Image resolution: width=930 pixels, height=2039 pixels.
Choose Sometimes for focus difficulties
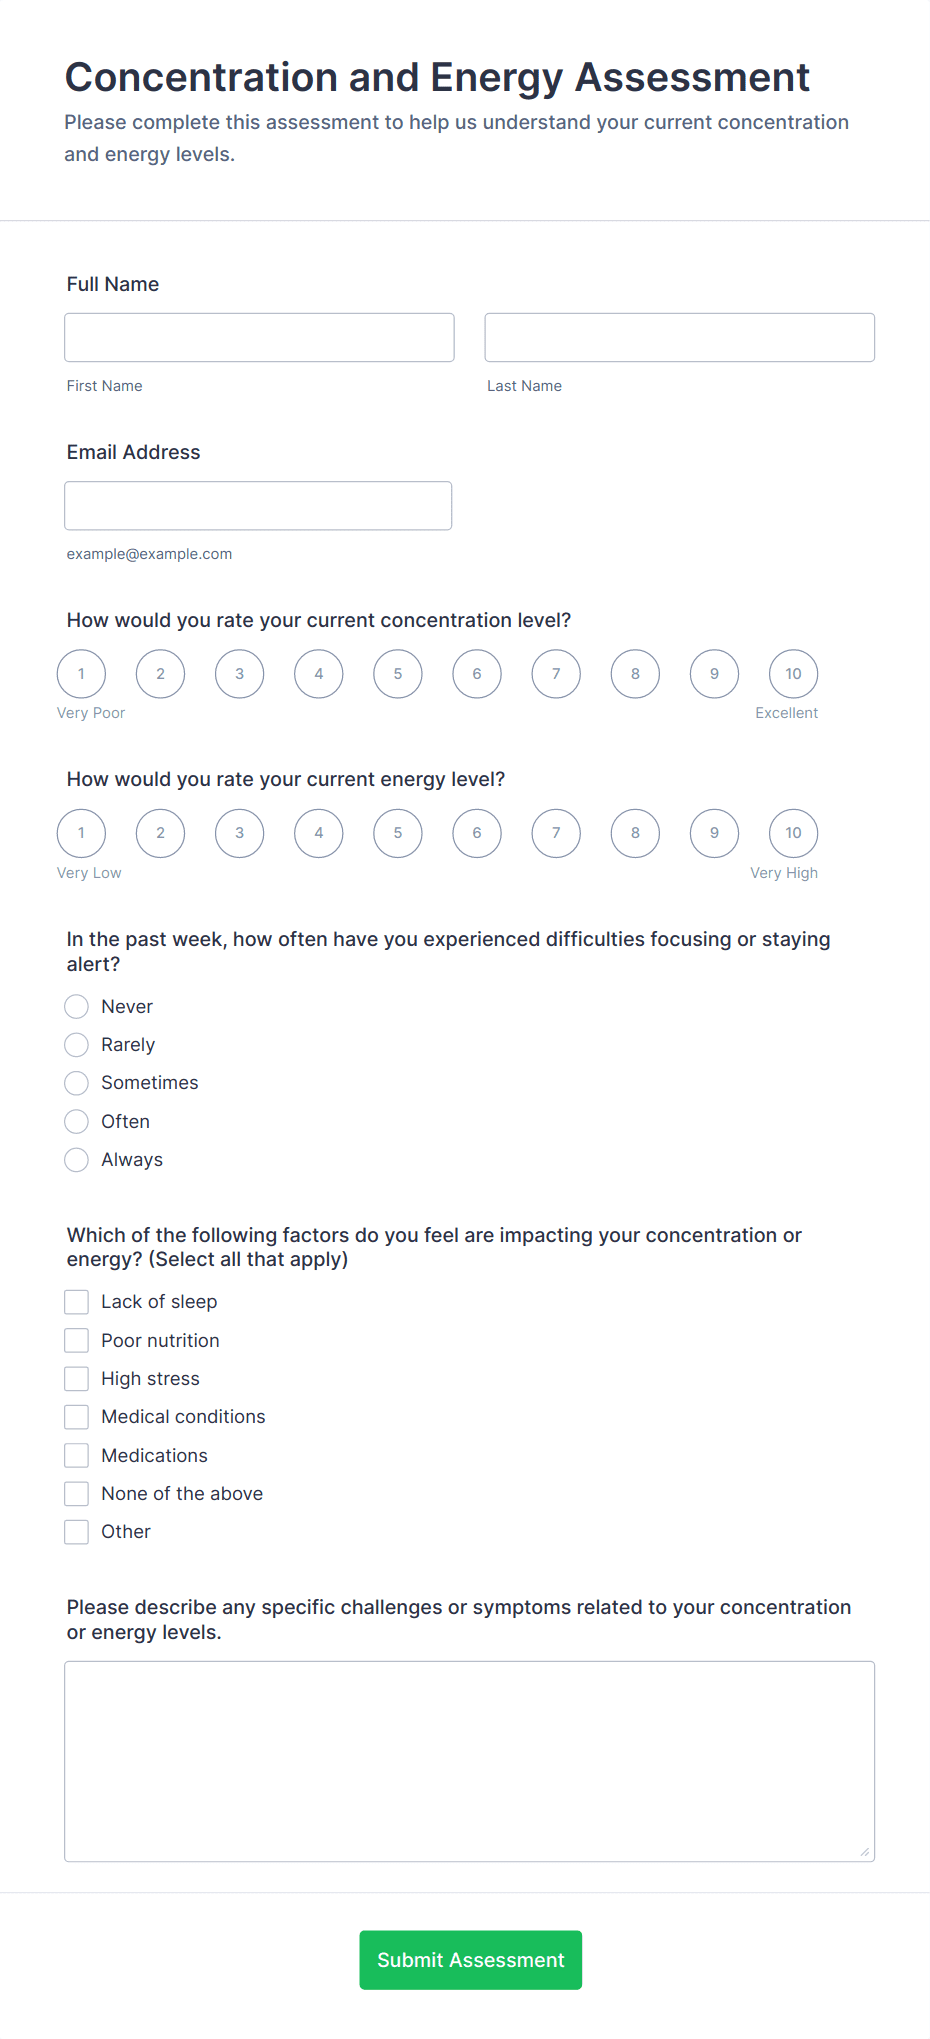click(77, 1083)
